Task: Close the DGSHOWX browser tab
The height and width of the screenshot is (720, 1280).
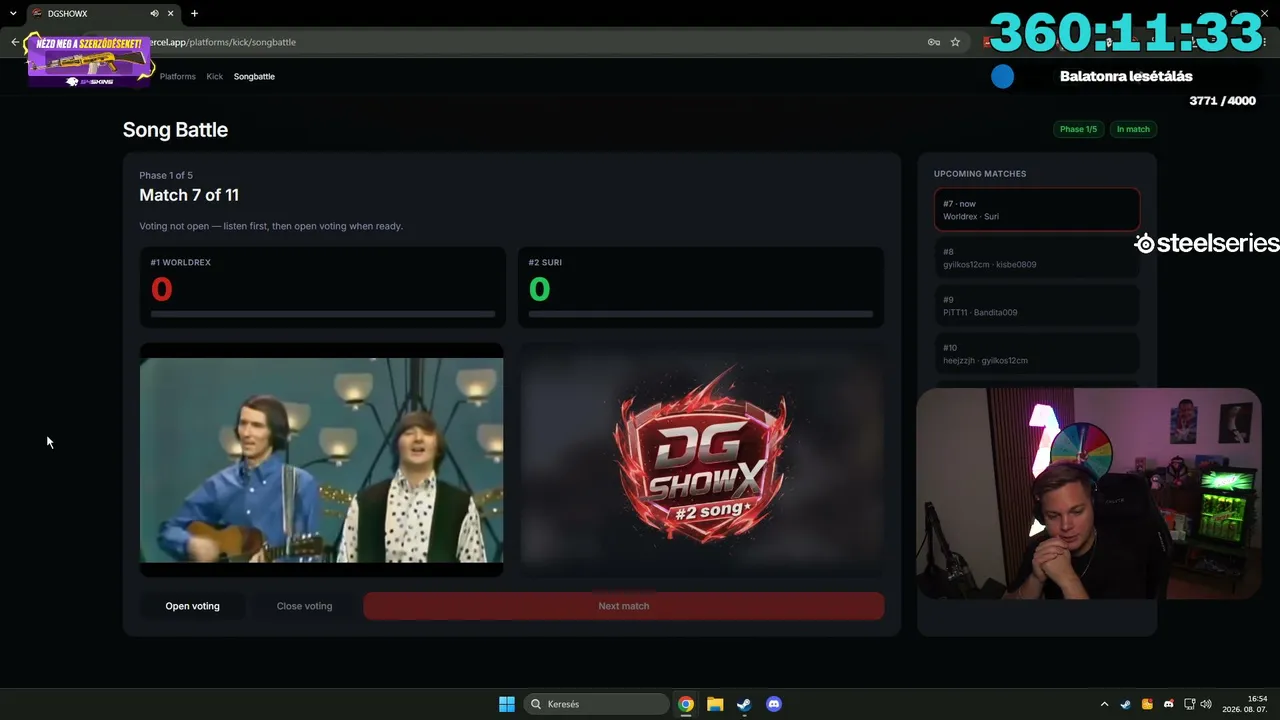Action: (x=171, y=14)
